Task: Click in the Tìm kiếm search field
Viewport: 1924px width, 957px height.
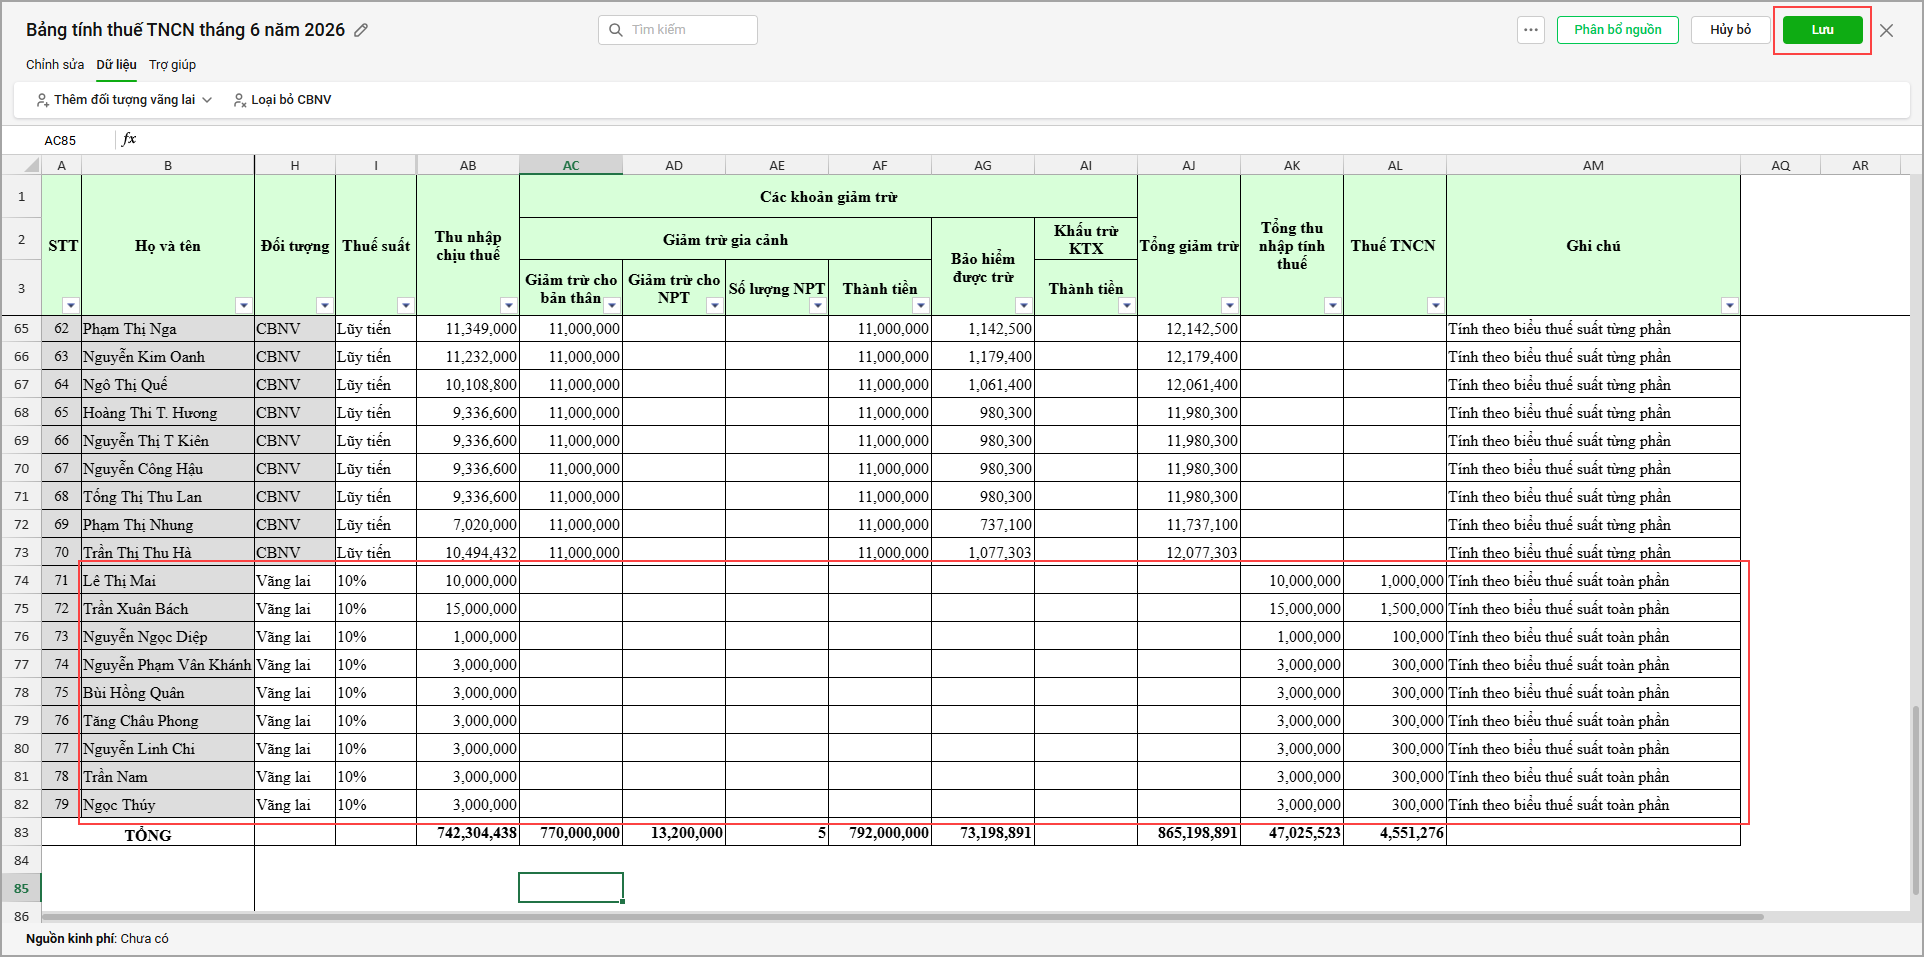Action: tap(678, 30)
